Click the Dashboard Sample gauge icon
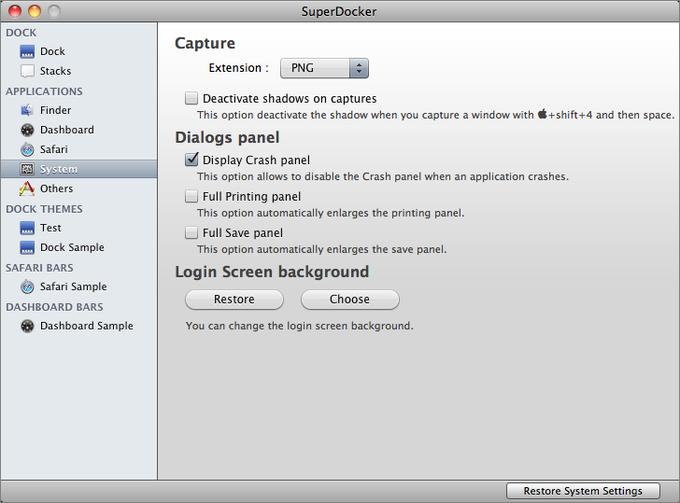This screenshot has height=503, width=680. click(27, 326)
